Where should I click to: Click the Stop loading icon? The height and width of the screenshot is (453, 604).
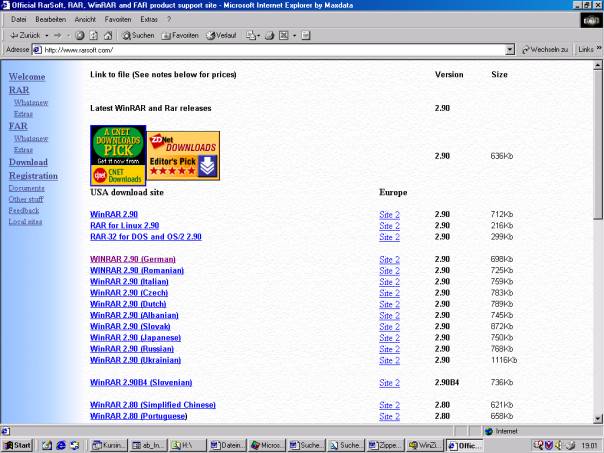pyautogui.click(x=80, y=35)
